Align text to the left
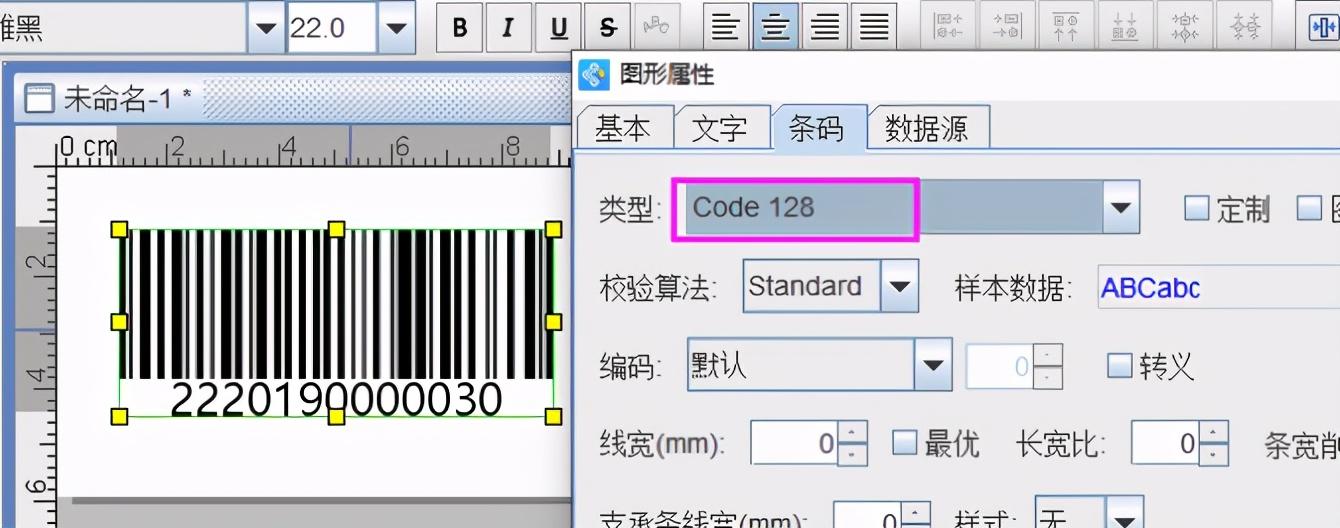Image resolution: width=1340 pixels, height=528 pixels. click(x=725, y=27)
